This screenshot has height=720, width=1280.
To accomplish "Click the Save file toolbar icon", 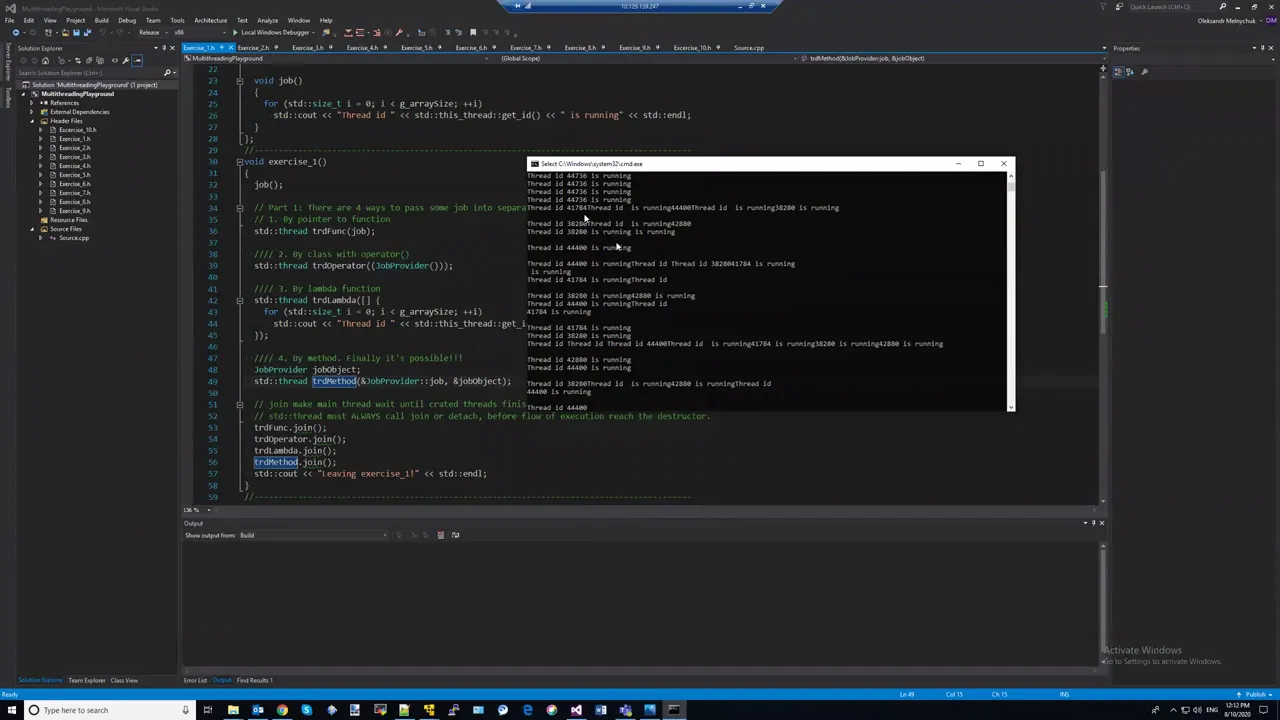I will [x=77, y=32].
